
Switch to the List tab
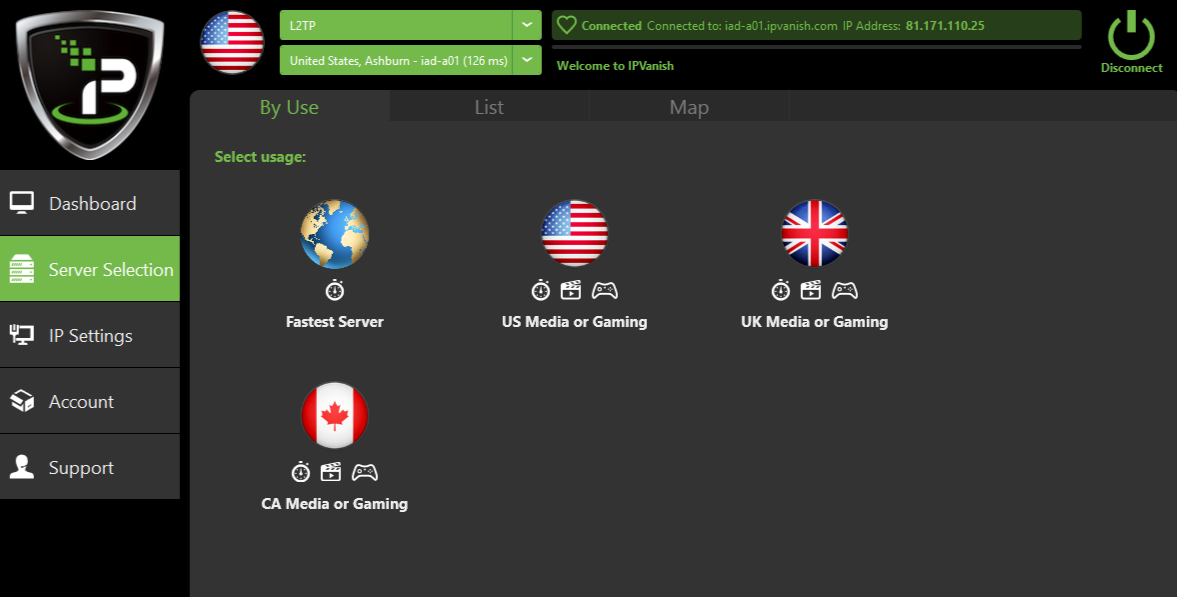click(x=489, y=107)
